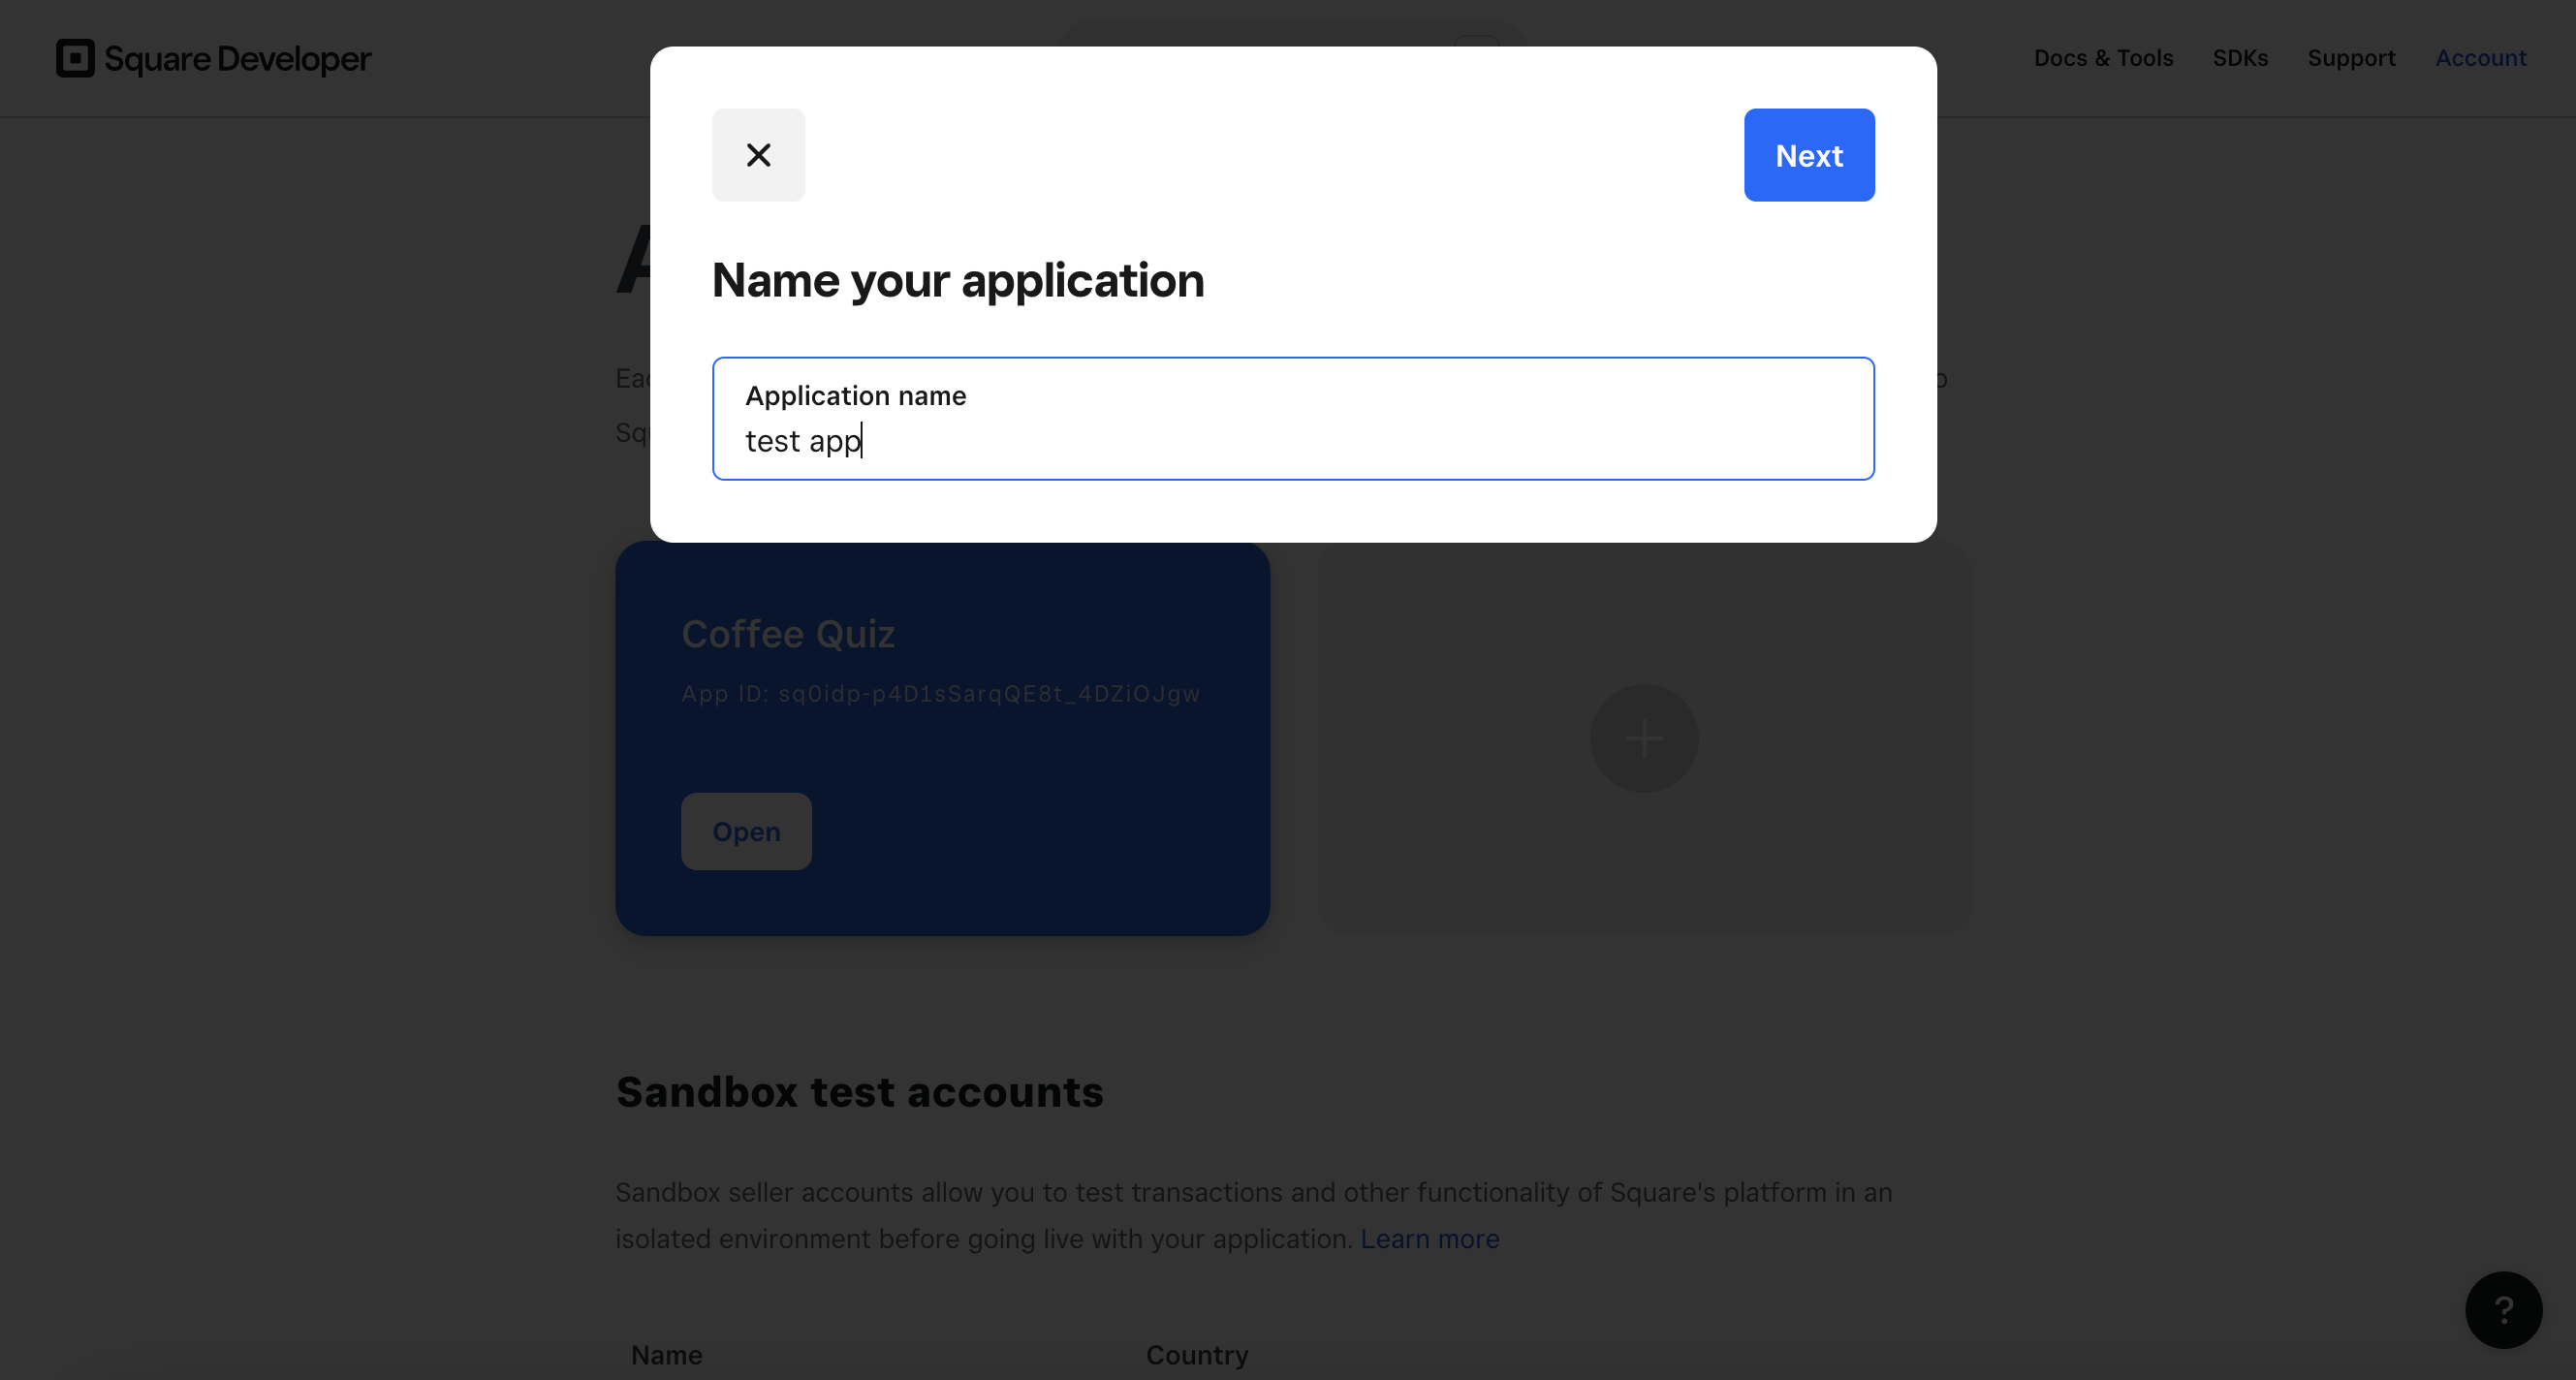Click the Sandbox test accounts heading
This screenshot has height=1380, width=2576.
(859, 1092)
